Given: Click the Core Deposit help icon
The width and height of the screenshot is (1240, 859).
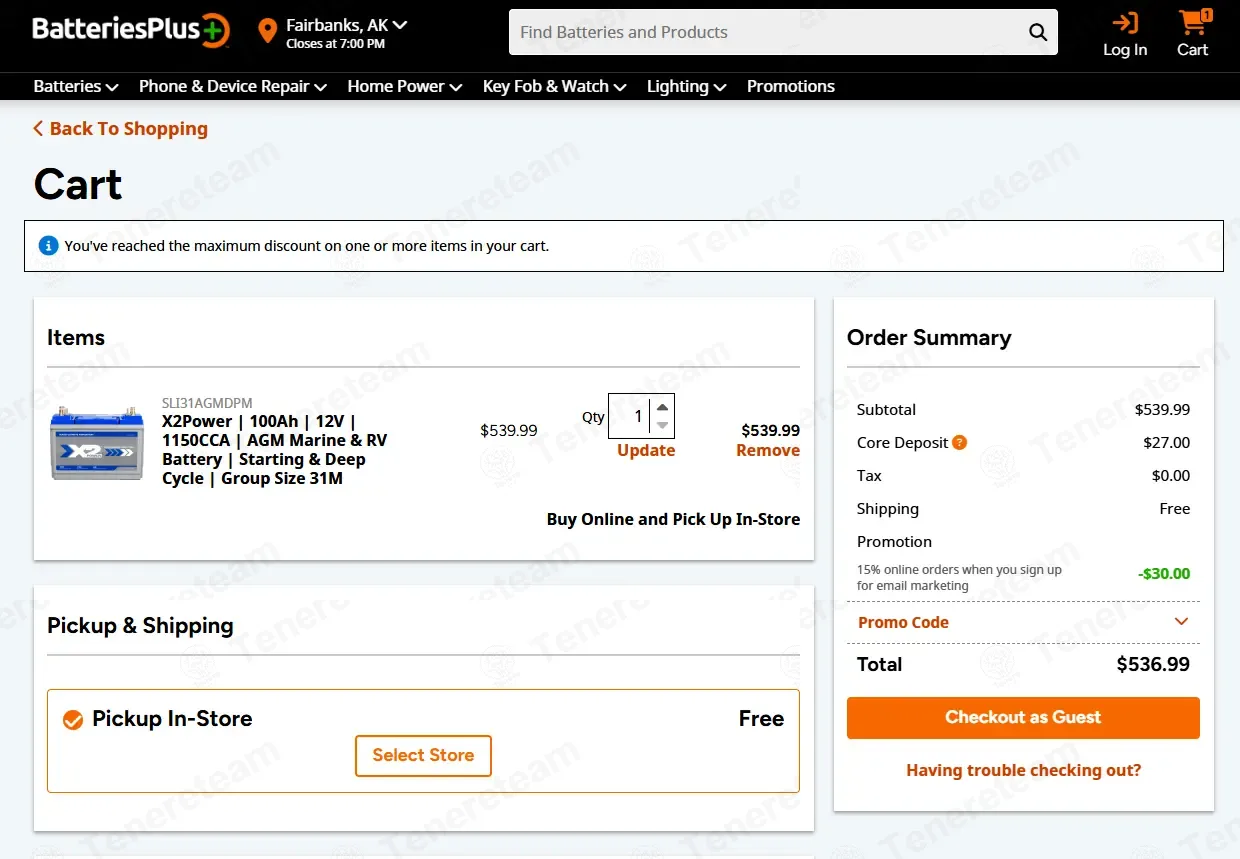Looking at the screenshot, I should [960, 442].
